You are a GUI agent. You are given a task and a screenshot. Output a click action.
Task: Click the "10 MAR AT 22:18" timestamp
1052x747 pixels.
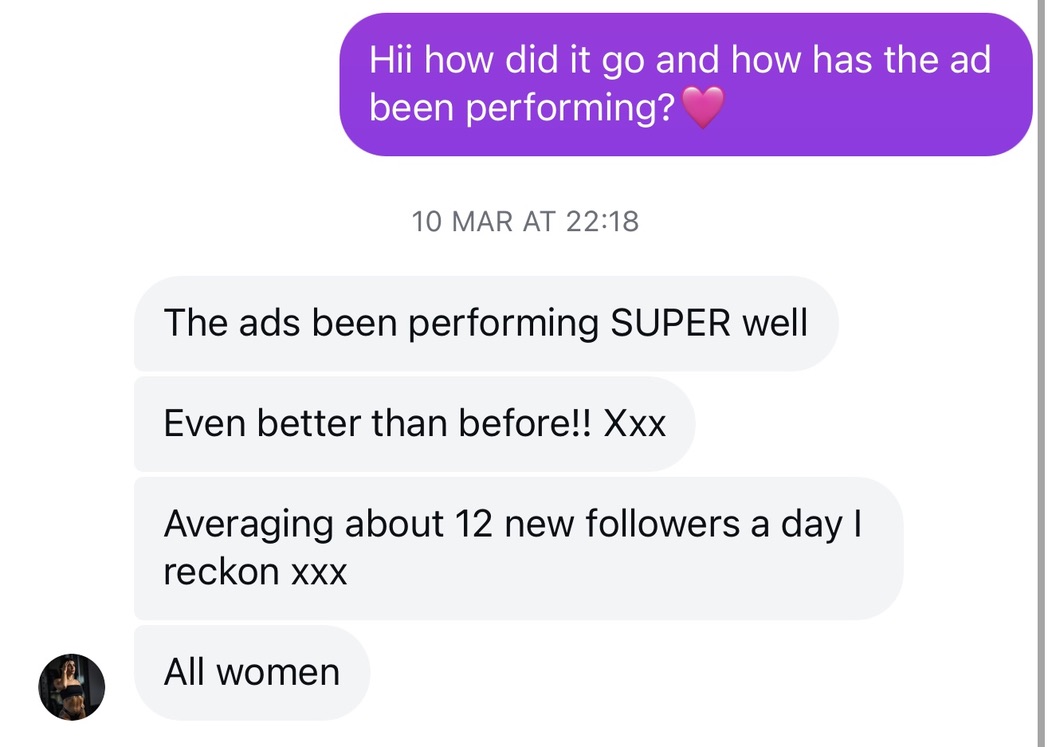[527, 221]
